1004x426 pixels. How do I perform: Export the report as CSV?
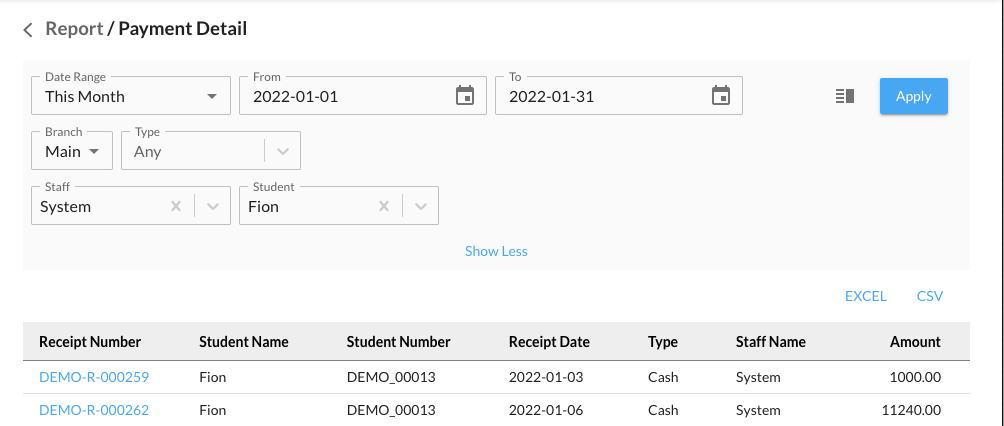click(929, 296)
